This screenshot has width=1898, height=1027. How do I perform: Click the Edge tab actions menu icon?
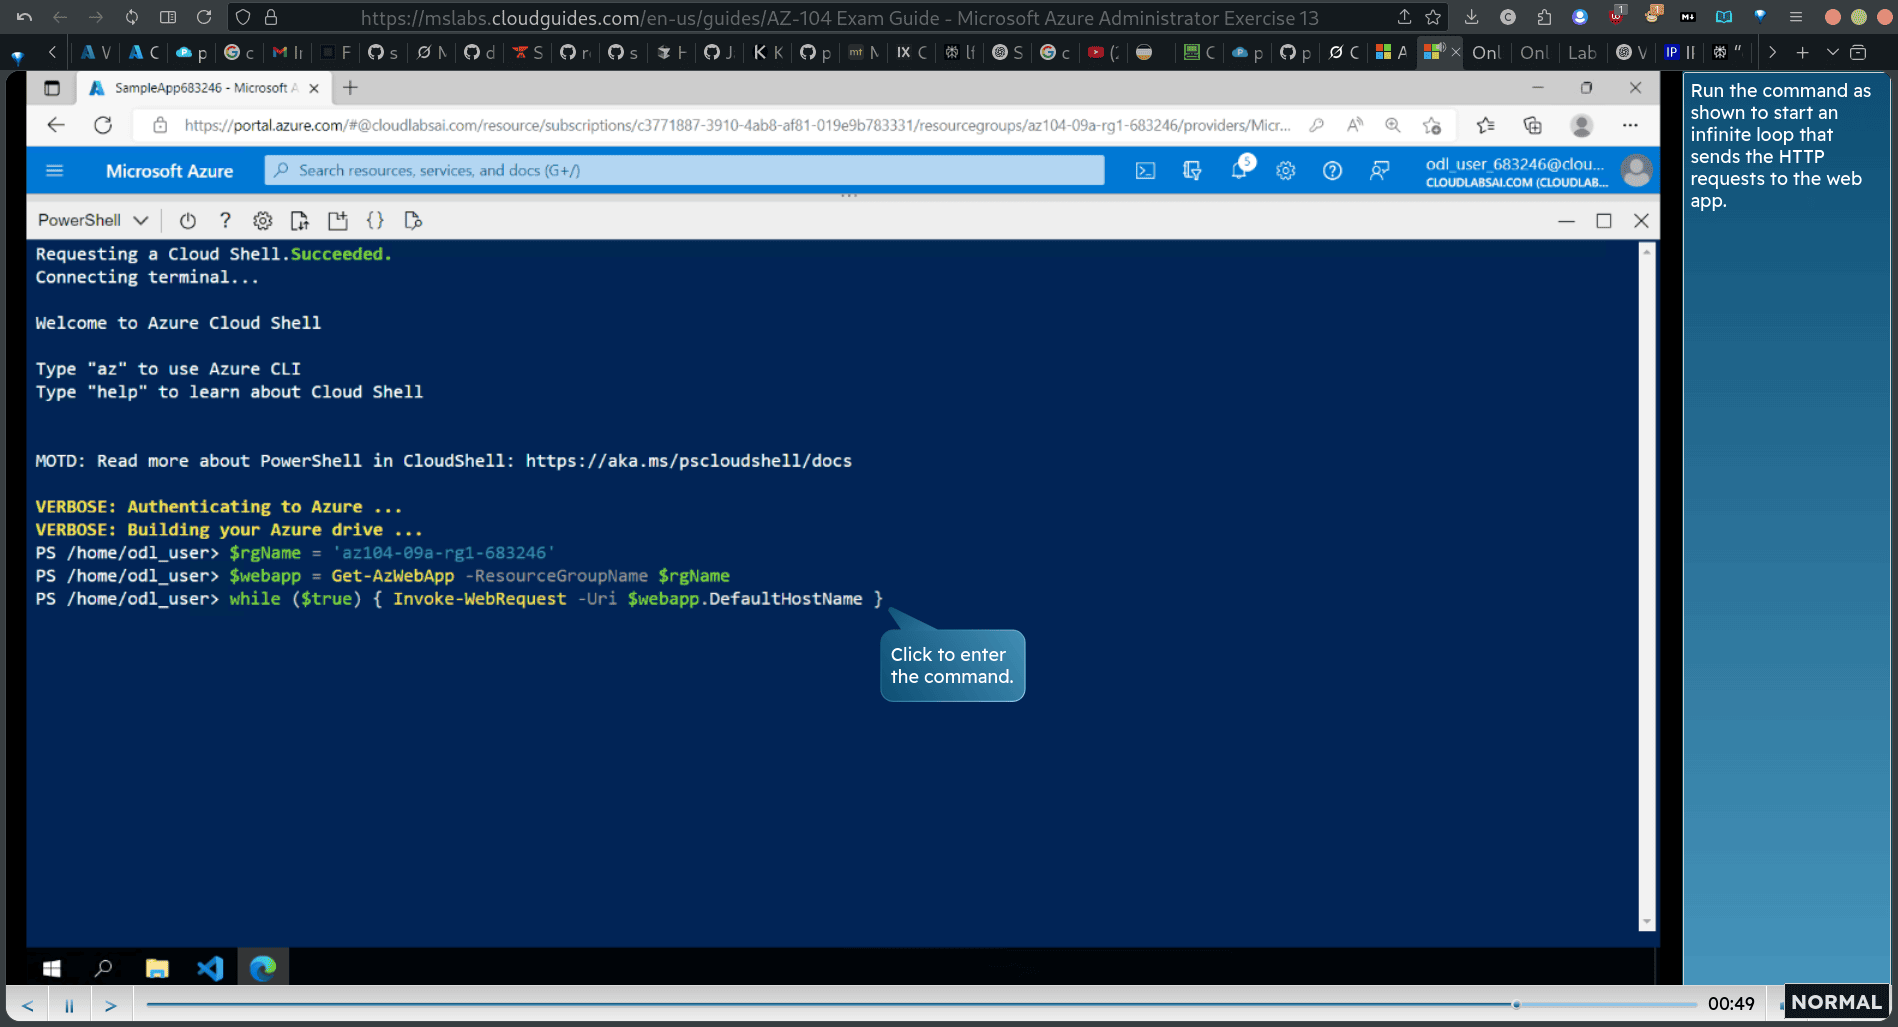pyautogui.click(x=52, y=88)
